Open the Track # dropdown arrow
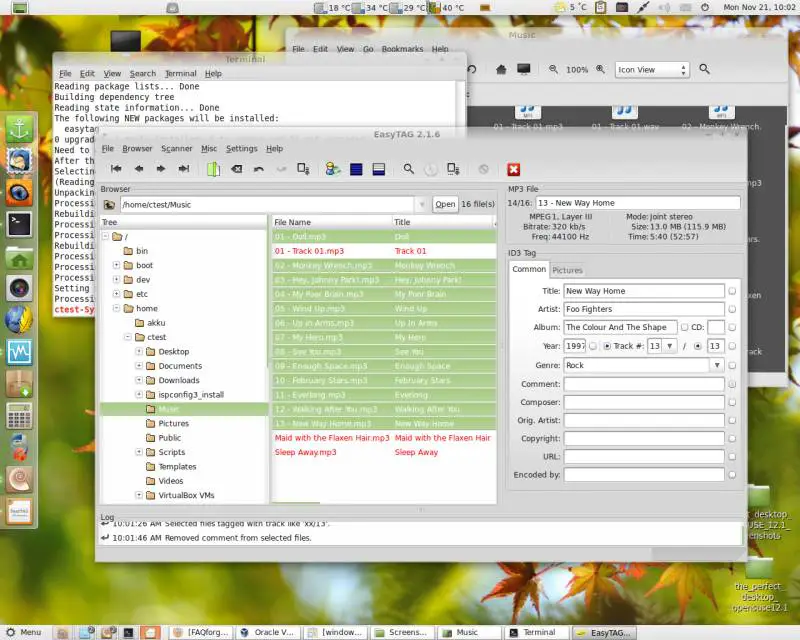800x640 pixels. [x=669, y=346]
